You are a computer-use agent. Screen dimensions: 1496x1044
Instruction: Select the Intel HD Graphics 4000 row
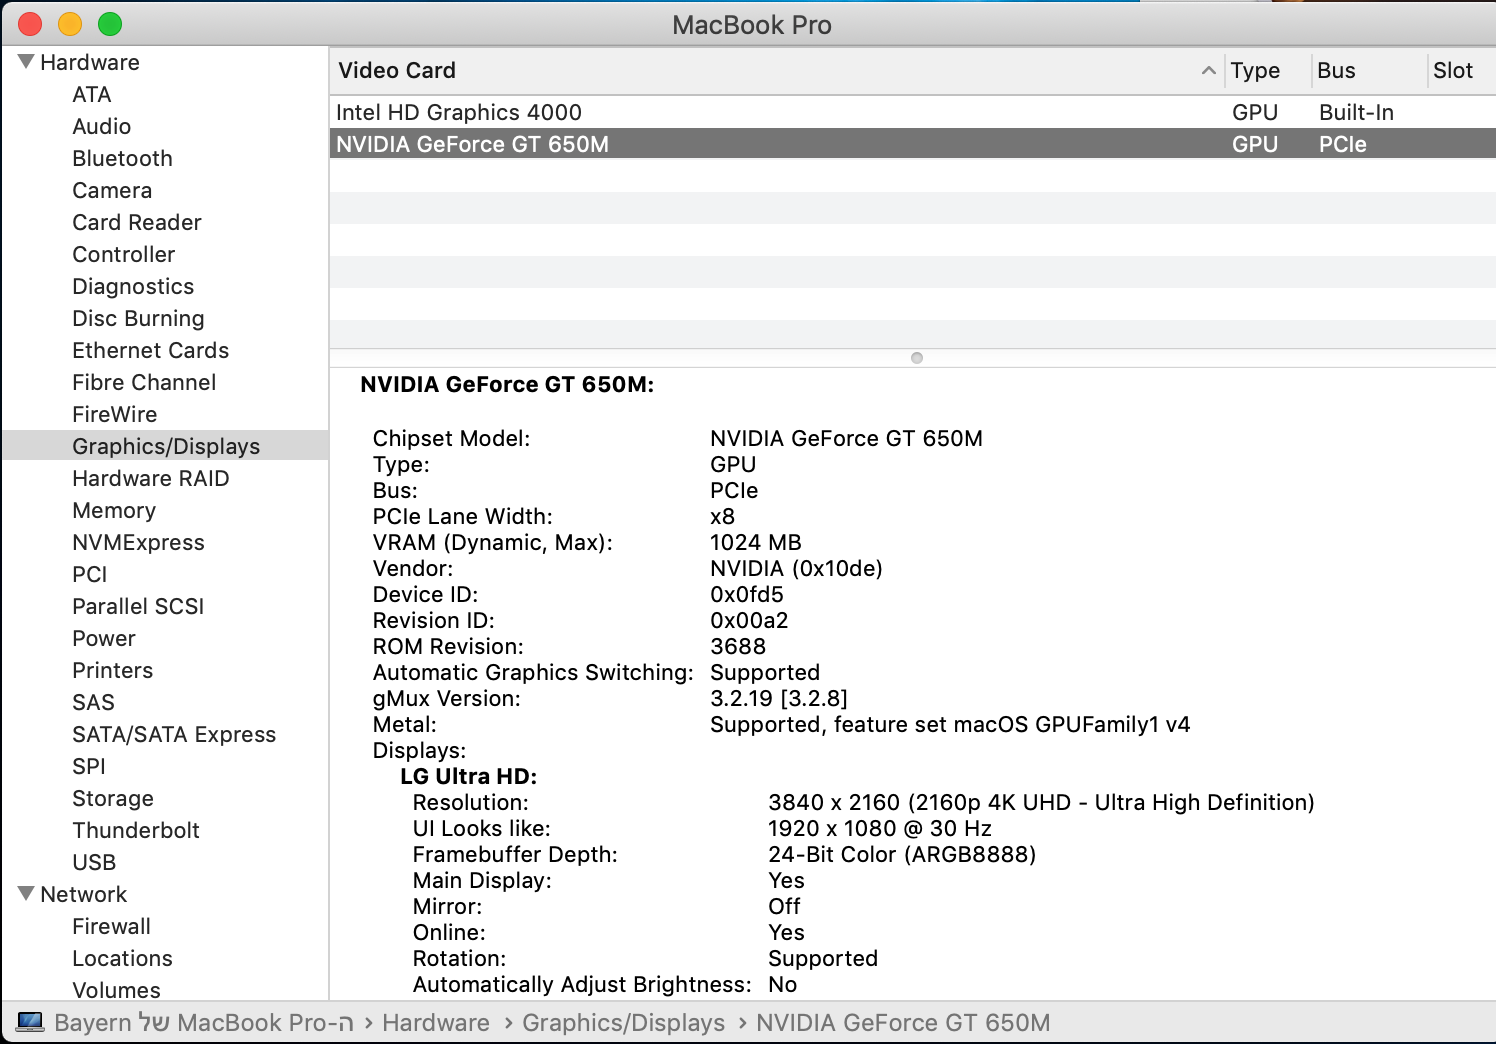coord(912,112)
